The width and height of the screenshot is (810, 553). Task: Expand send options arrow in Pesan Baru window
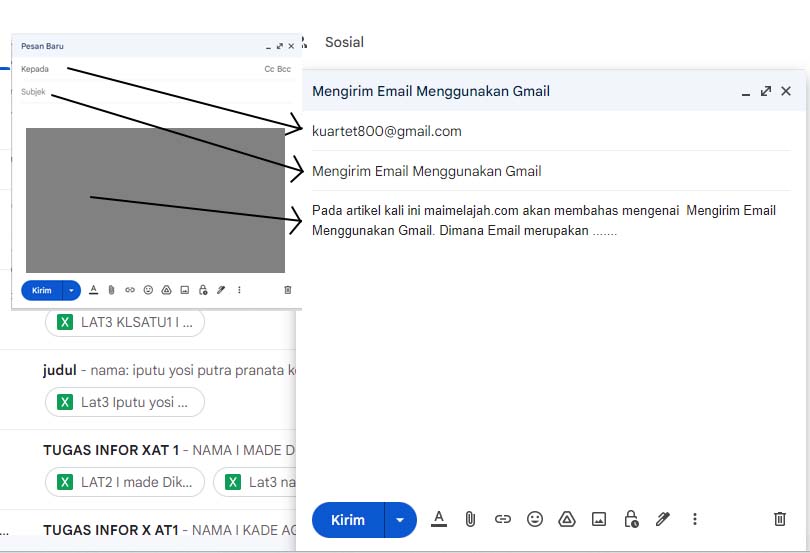71,290
